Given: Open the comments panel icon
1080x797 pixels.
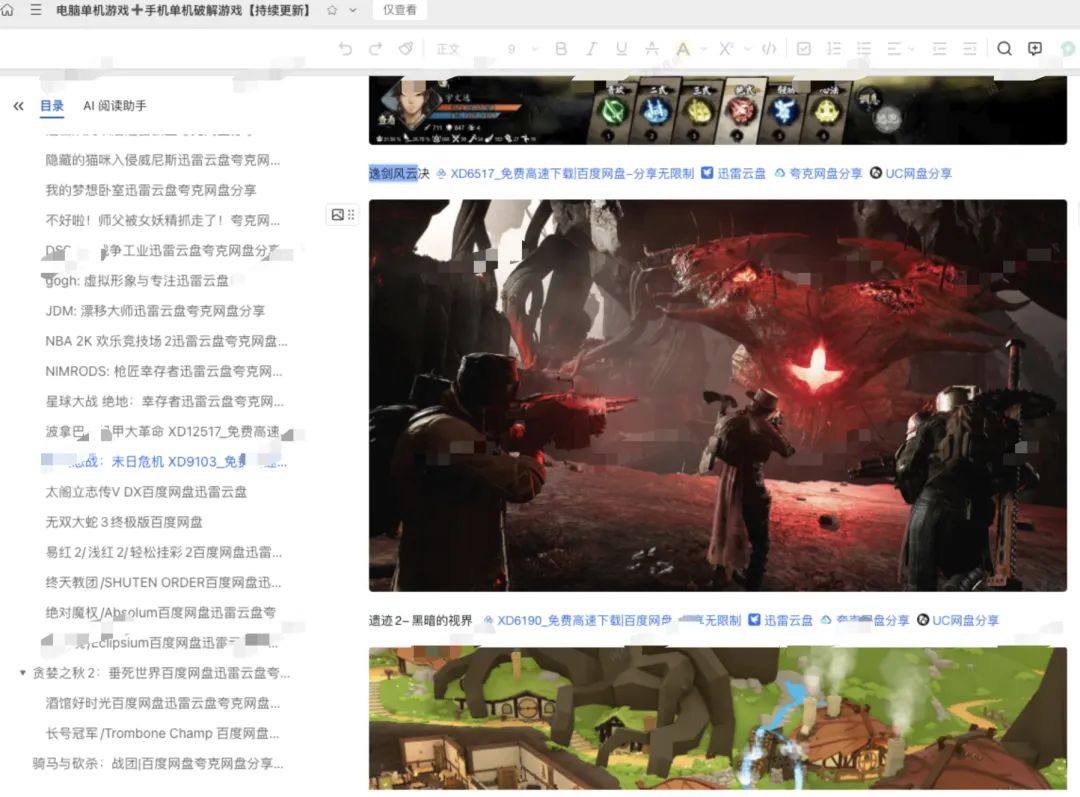Looking at the screenshot, I should [x=1035, y=48].
